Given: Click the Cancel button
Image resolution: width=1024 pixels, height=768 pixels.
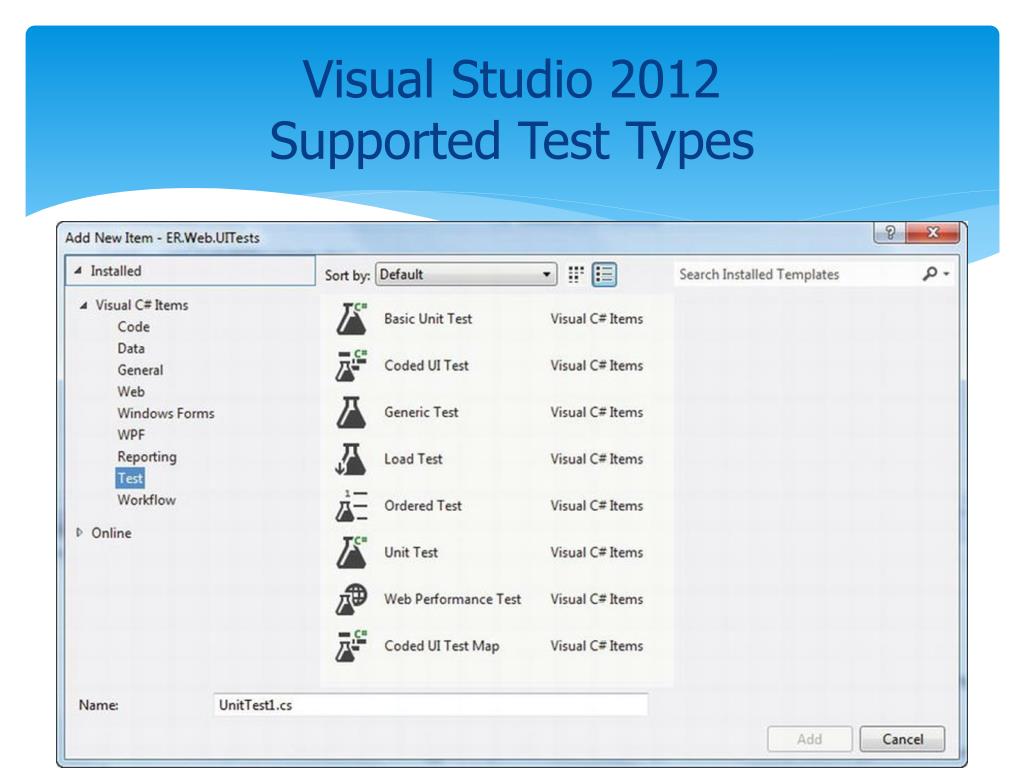Looking at the screenshot, I should tap(903, 739).
